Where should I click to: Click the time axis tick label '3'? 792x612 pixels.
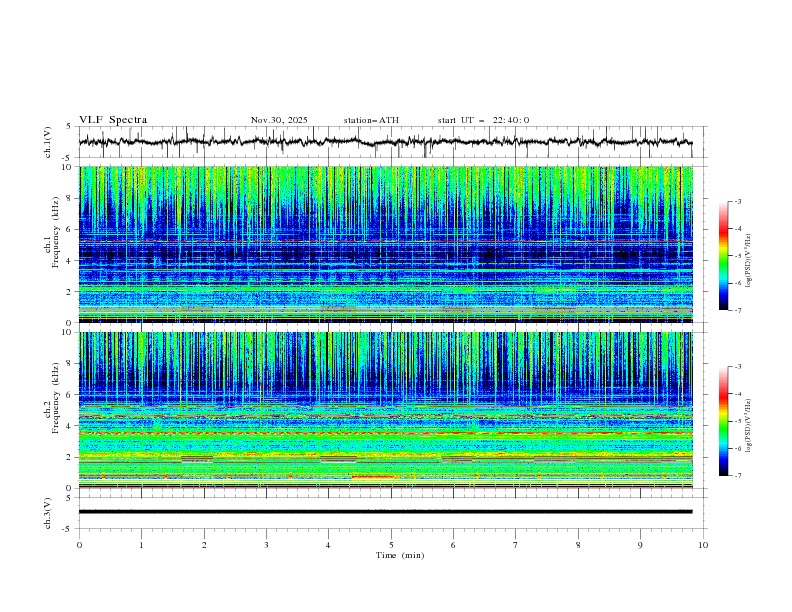[266, 545]
